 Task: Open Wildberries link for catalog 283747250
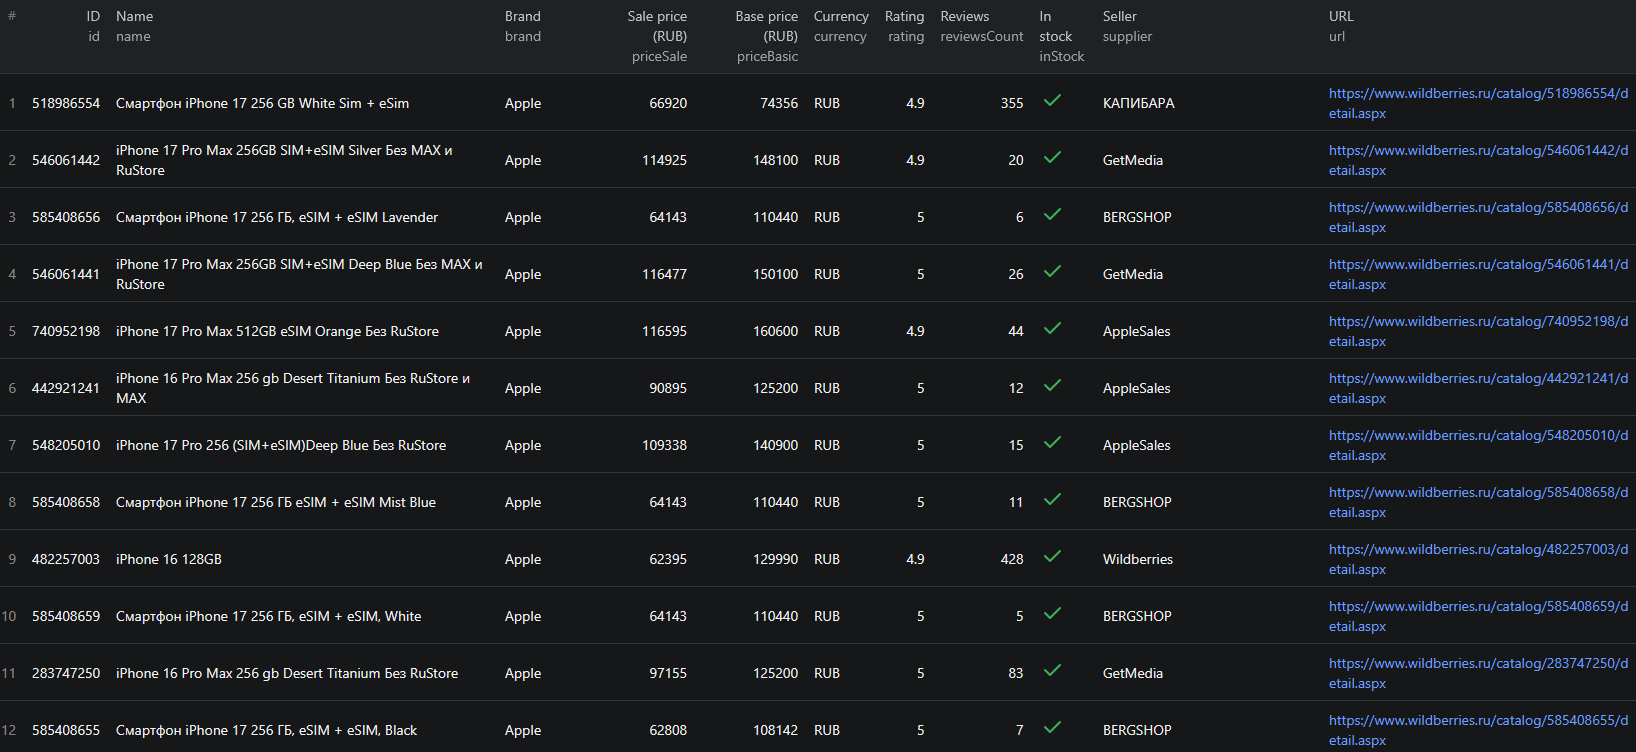point(1478,673)
